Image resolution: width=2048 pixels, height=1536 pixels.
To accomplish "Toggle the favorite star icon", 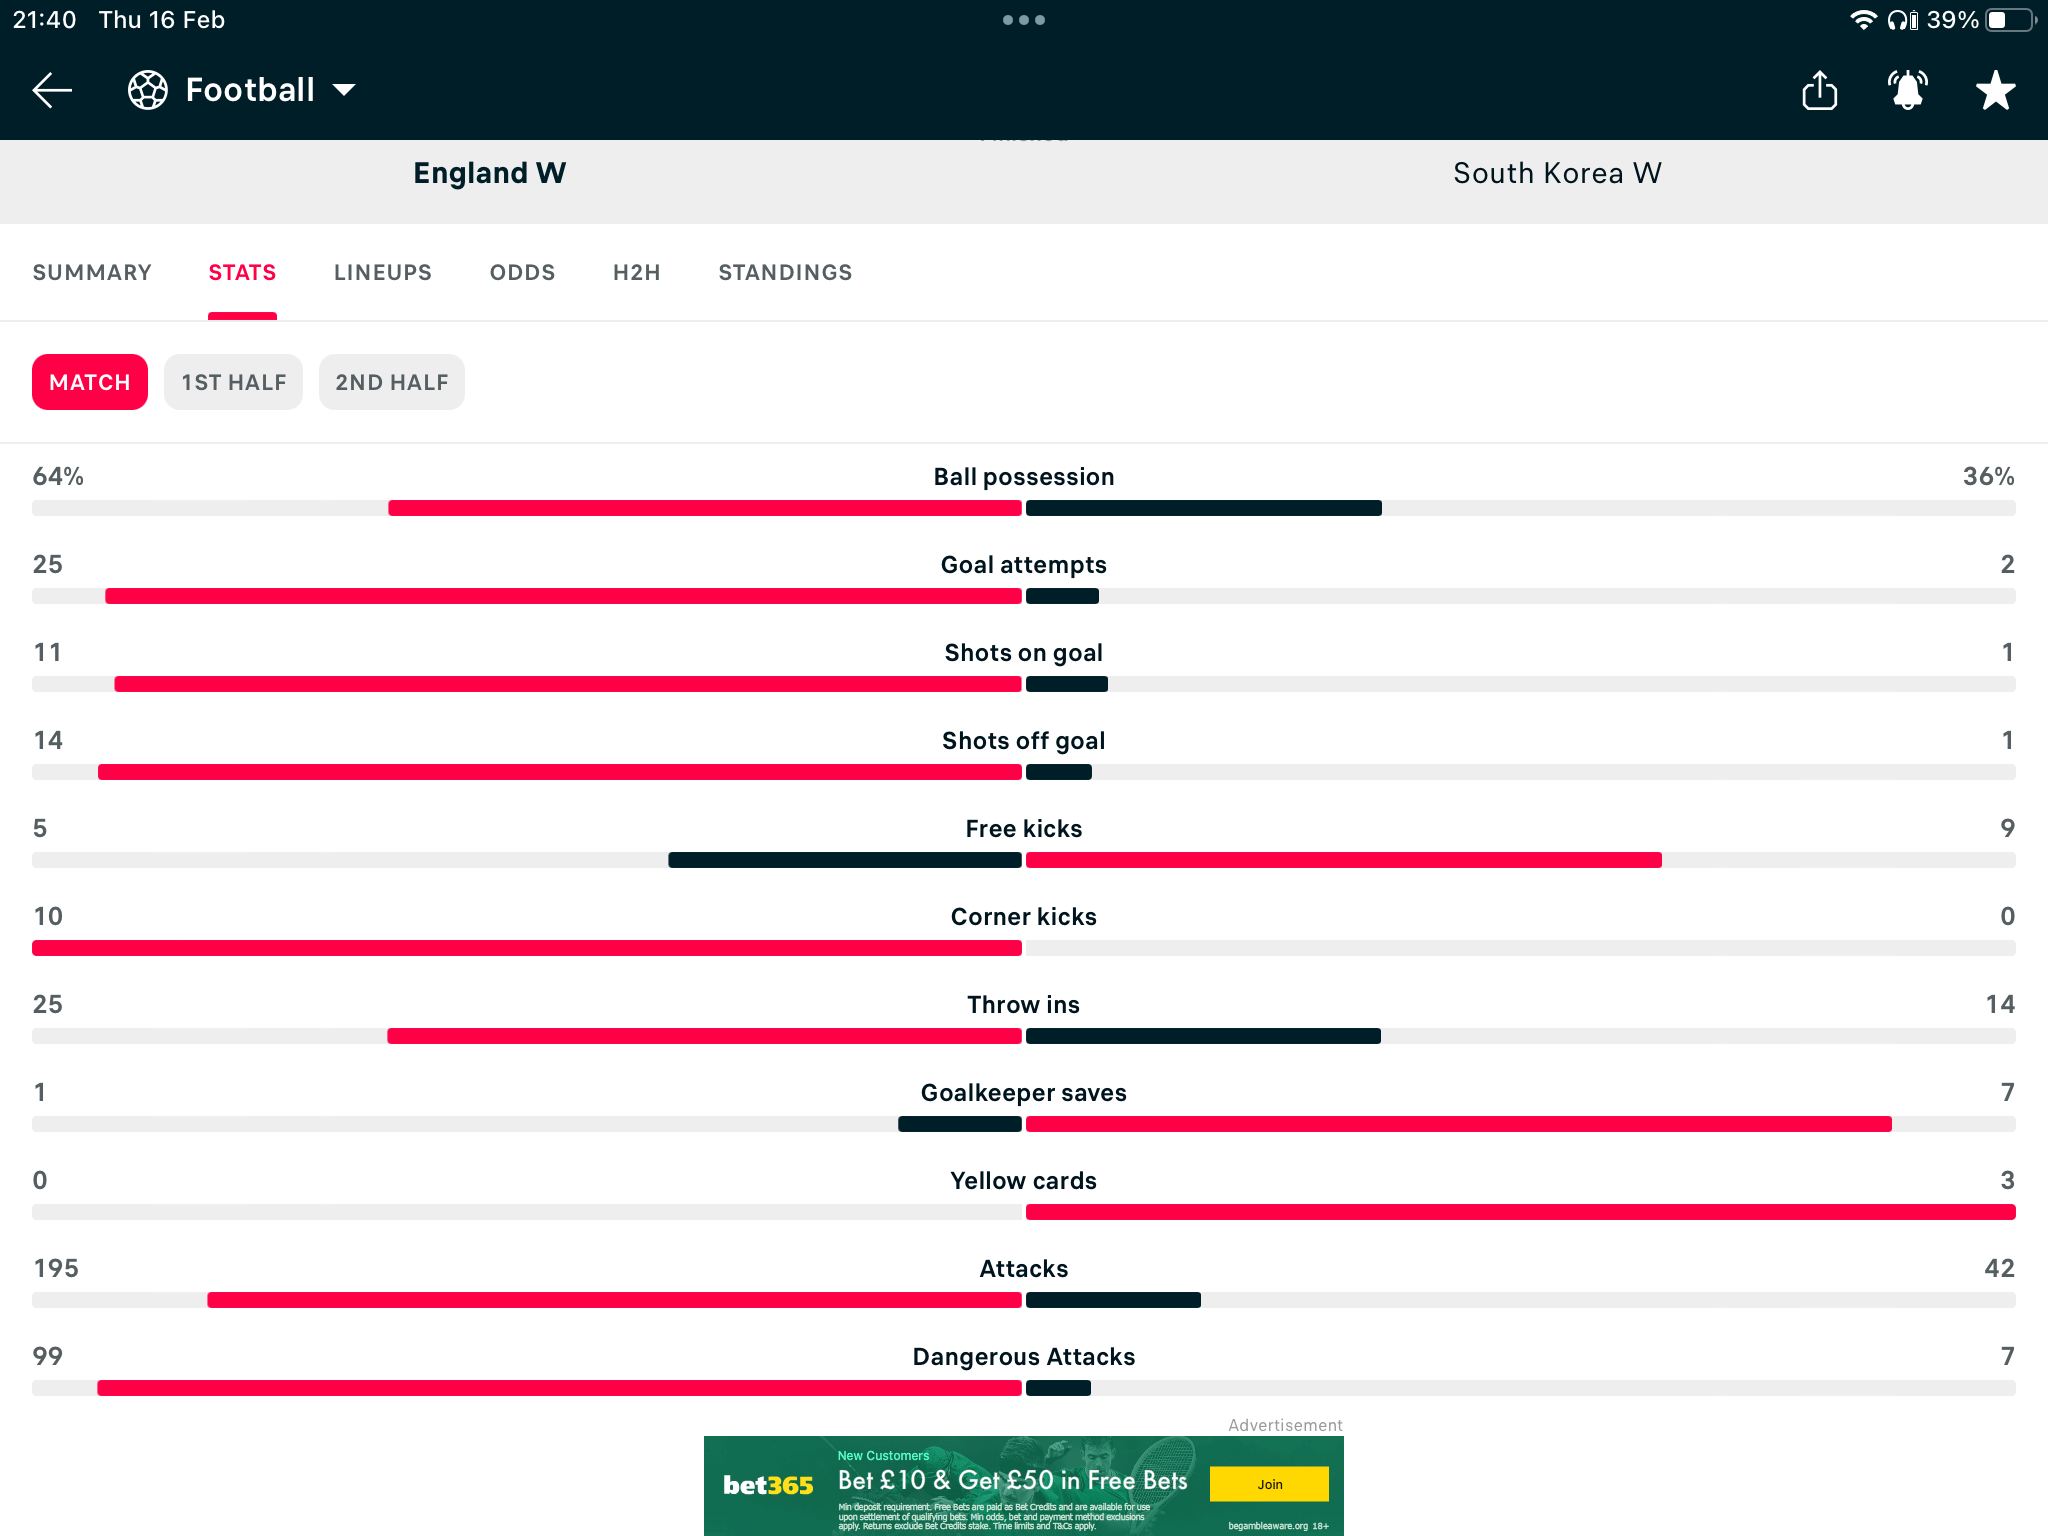I will pos(1995,90).
